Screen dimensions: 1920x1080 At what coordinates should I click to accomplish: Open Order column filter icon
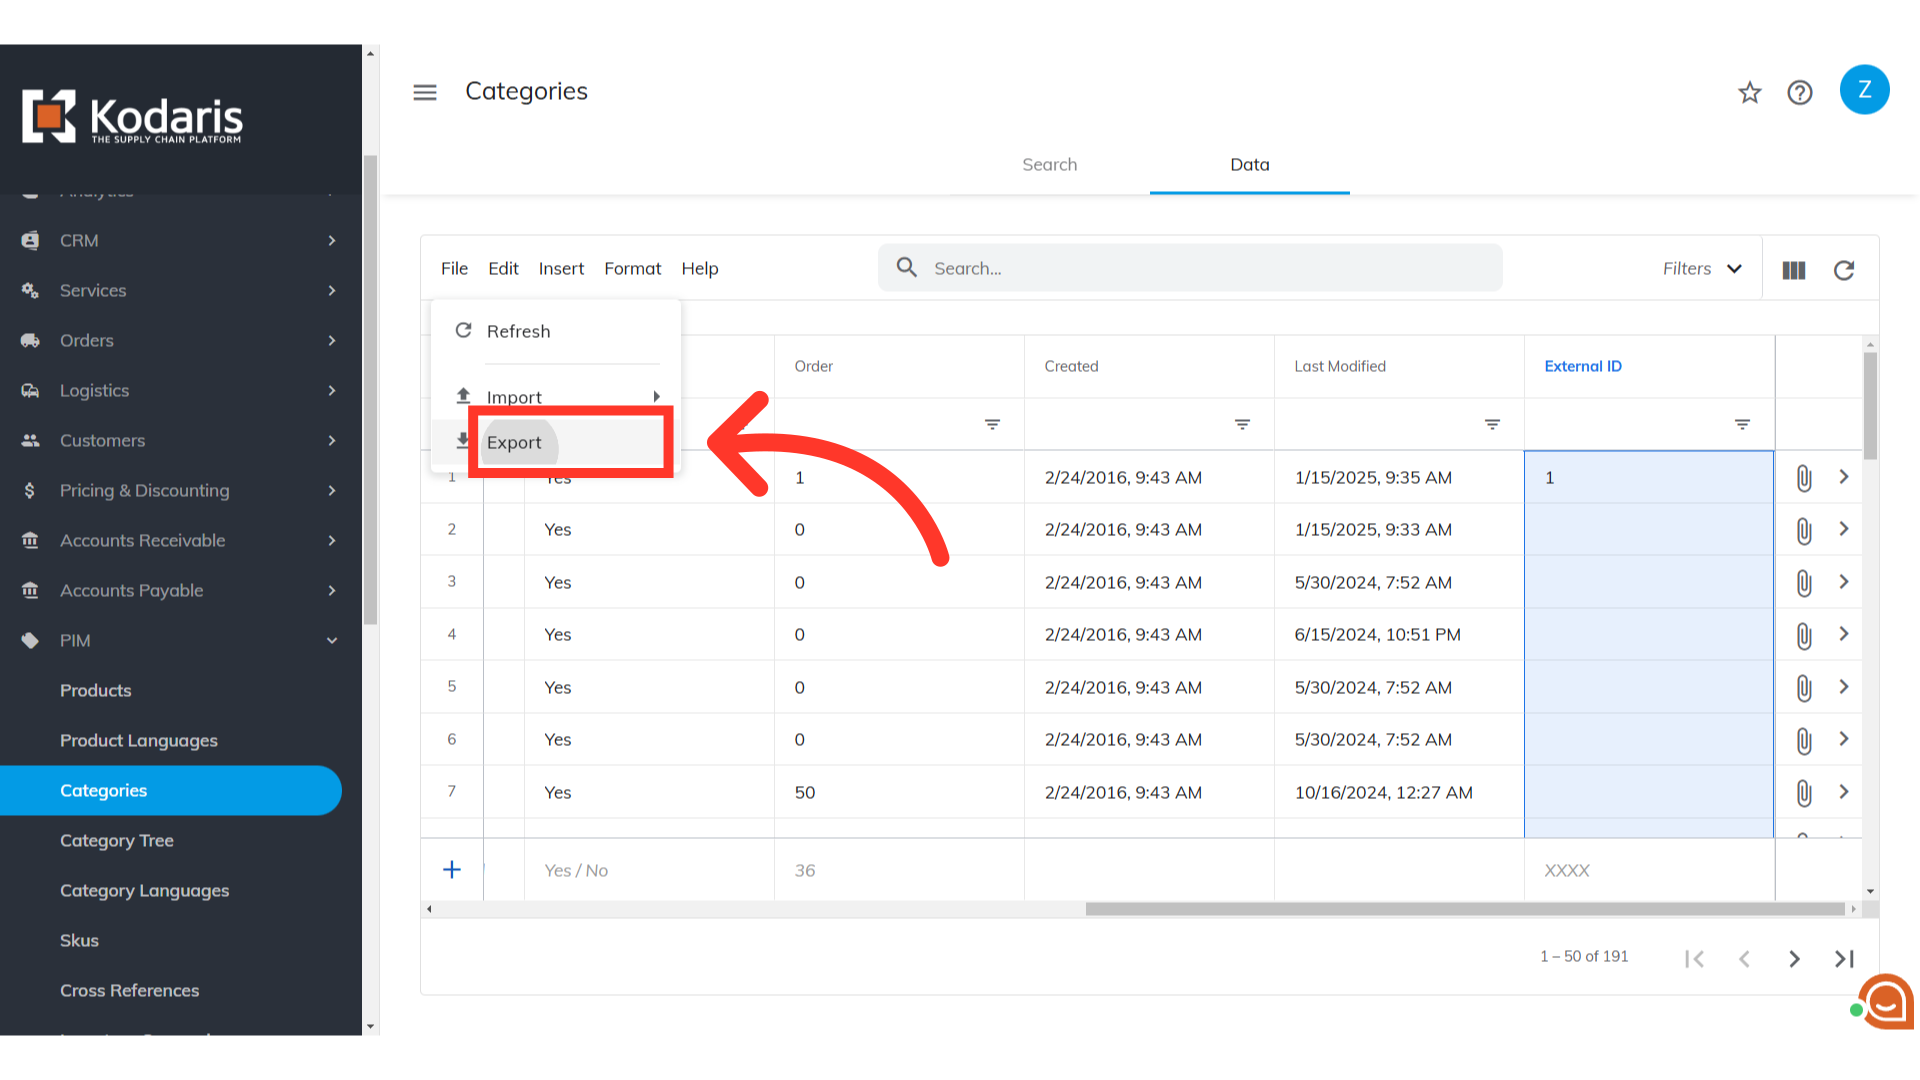coord(992,425)
